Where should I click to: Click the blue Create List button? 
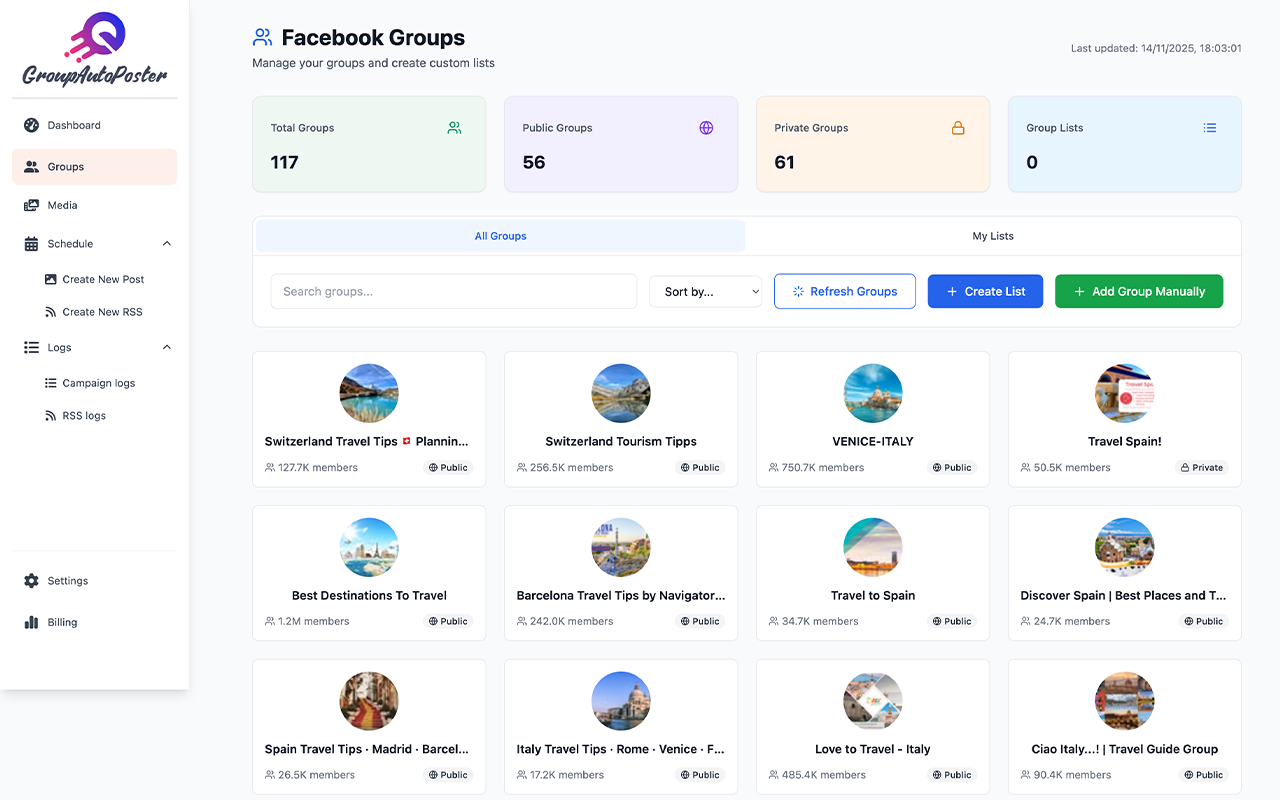coord(985,292)
